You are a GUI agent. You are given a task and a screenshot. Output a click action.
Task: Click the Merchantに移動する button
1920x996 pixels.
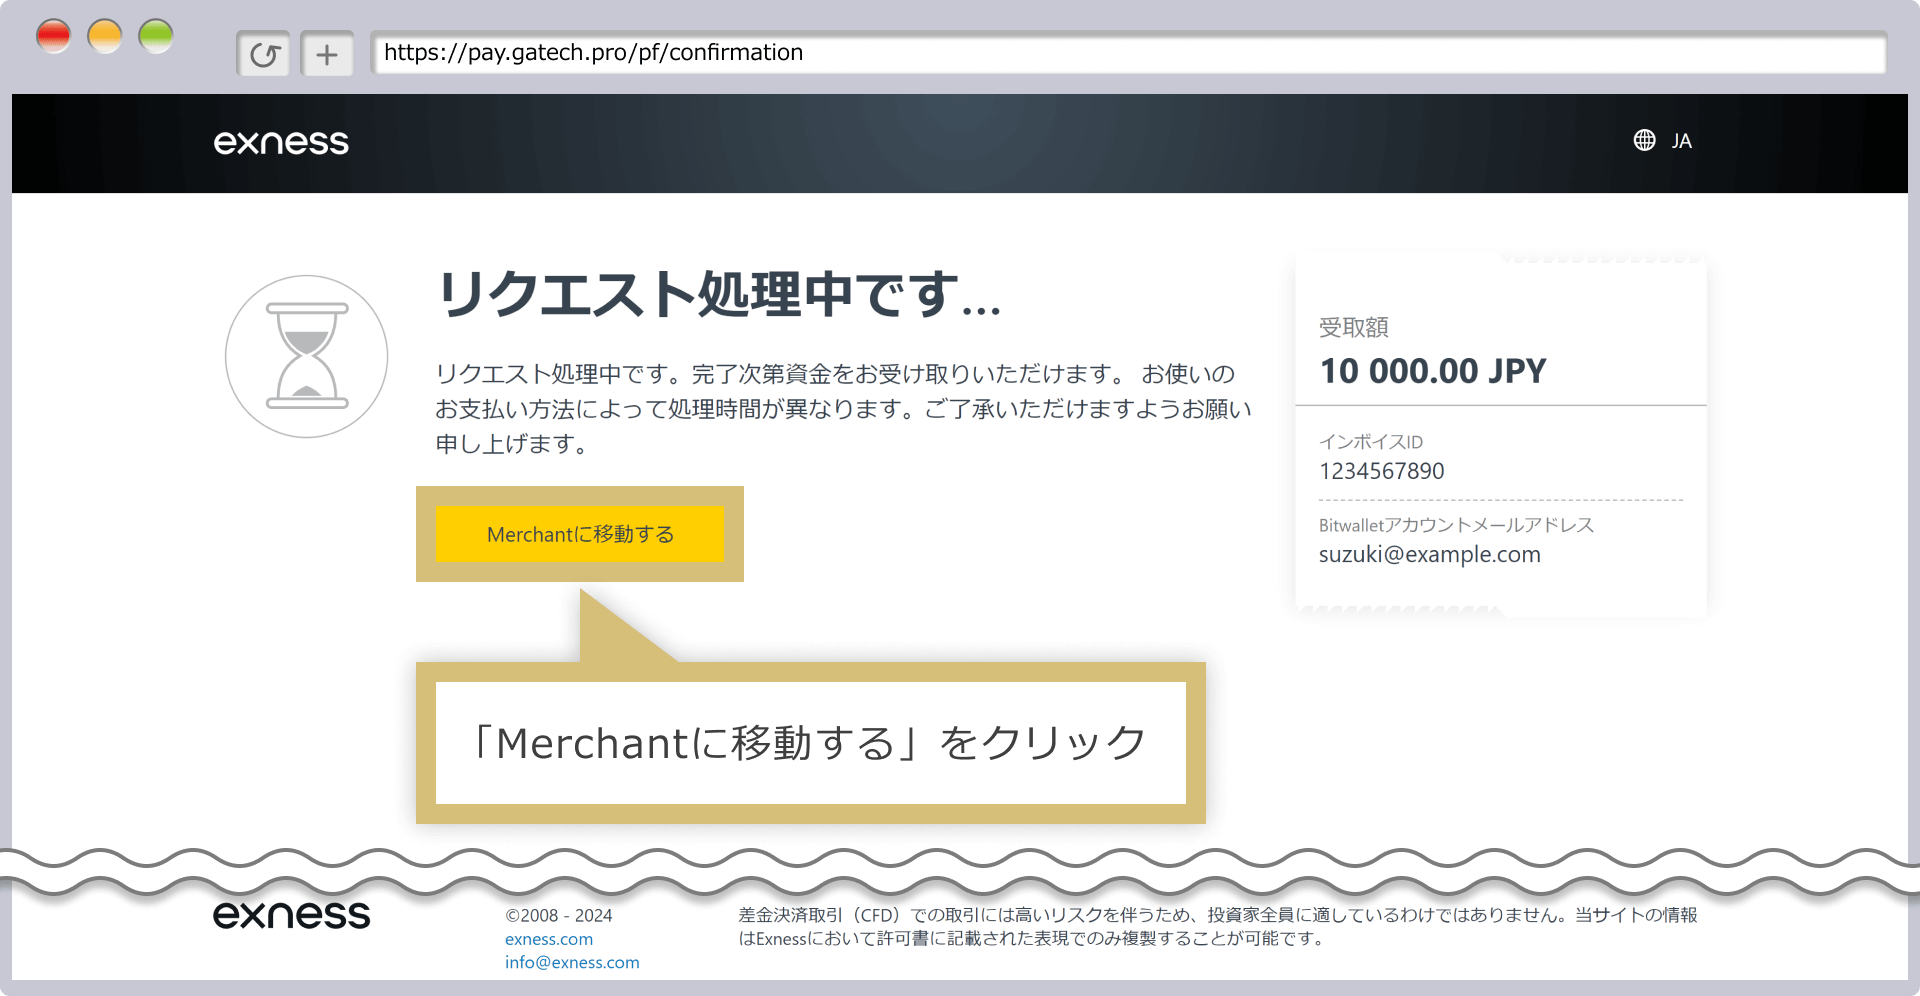(580, 534)
